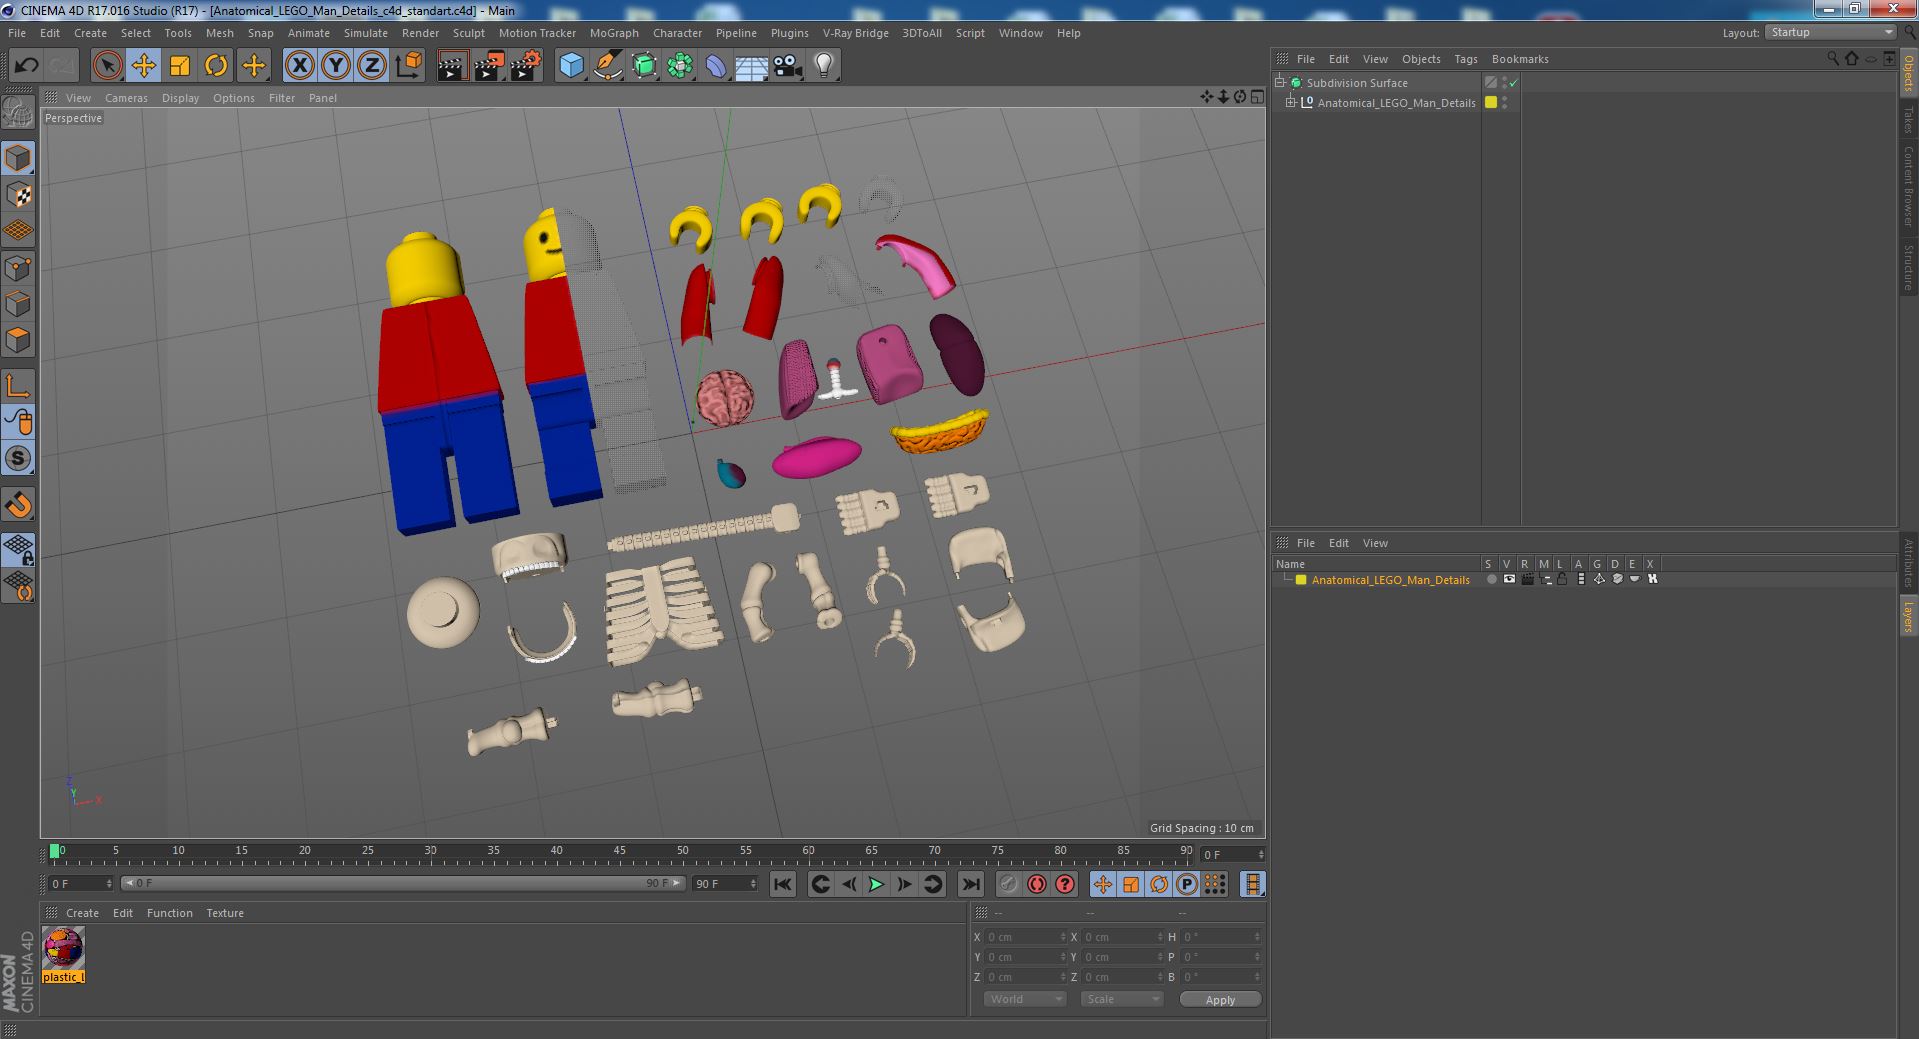Go to previous frame
The image size is (1919, 1039).
[848, 884]
